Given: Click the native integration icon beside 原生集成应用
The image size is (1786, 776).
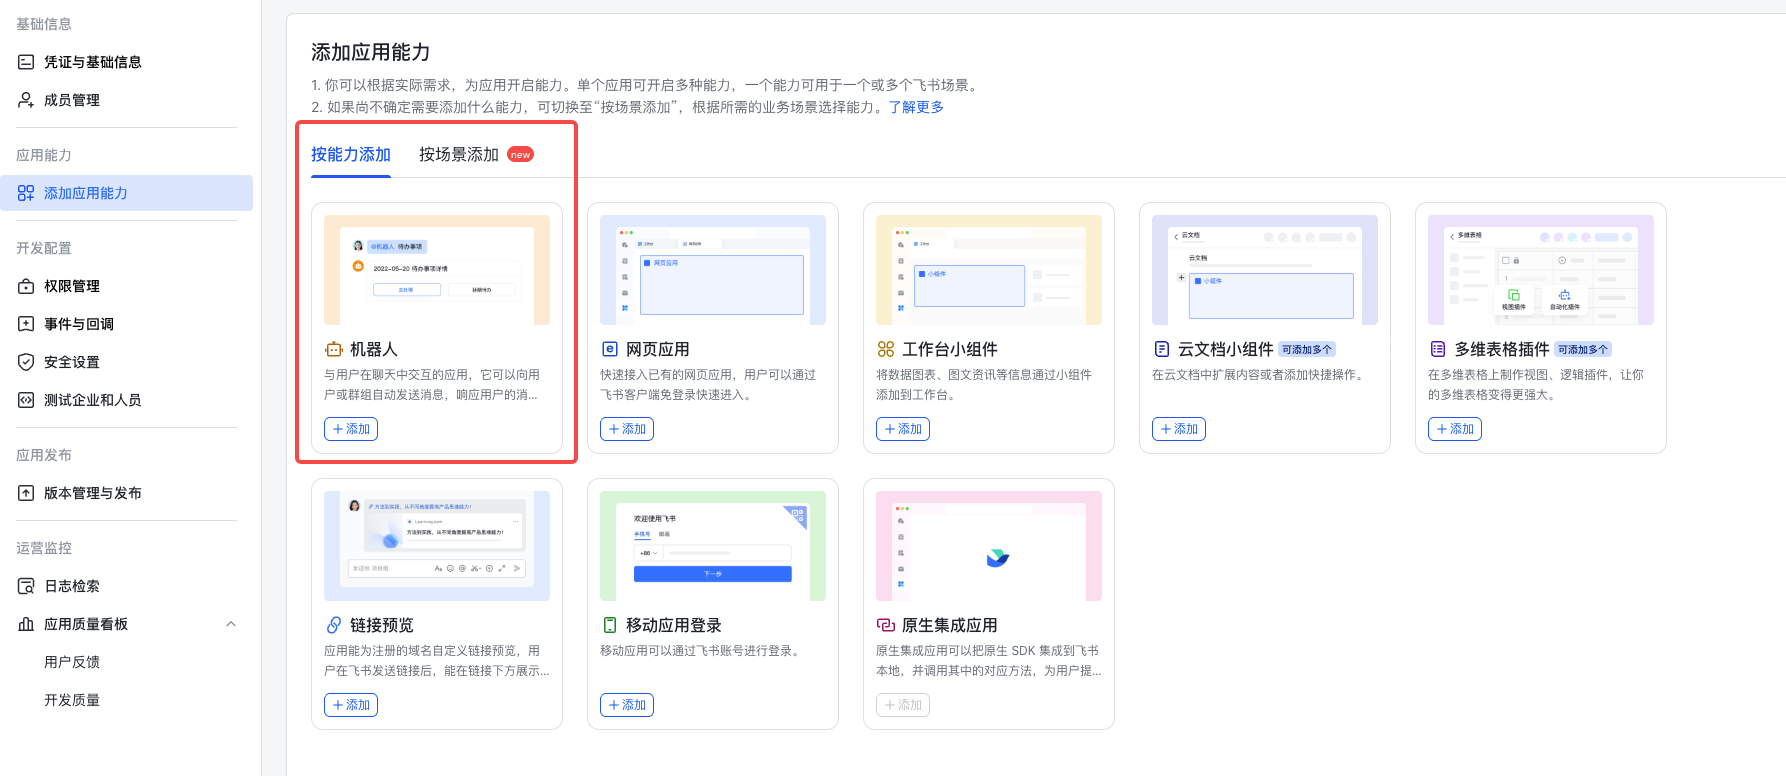Looking at the screenshot, I should click(886, 625).
